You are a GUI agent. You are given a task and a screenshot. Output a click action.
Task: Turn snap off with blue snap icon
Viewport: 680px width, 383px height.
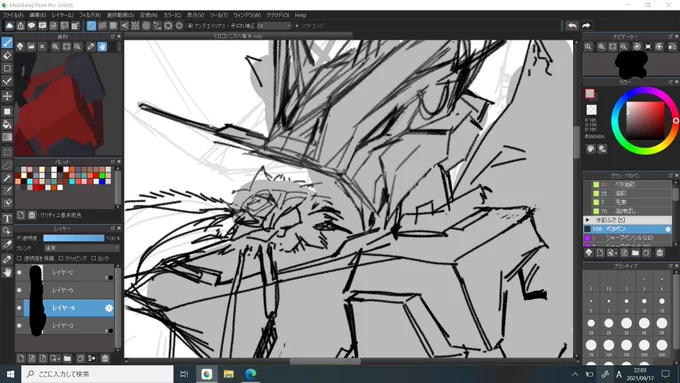click(91, 26)
